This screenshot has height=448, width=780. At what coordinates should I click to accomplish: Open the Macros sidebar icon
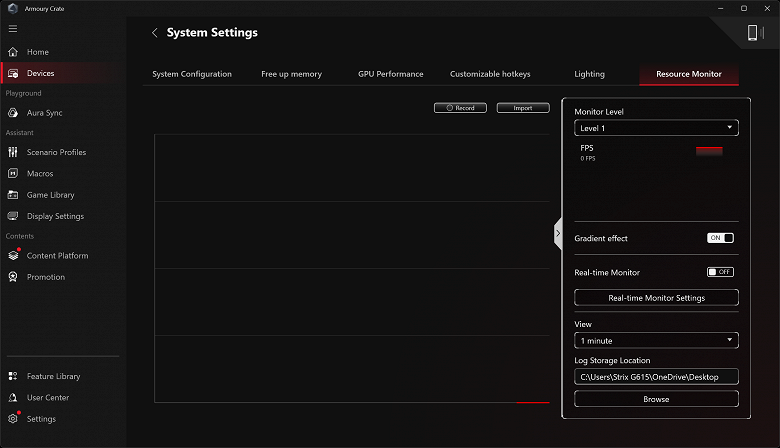(x=13, y=174)
